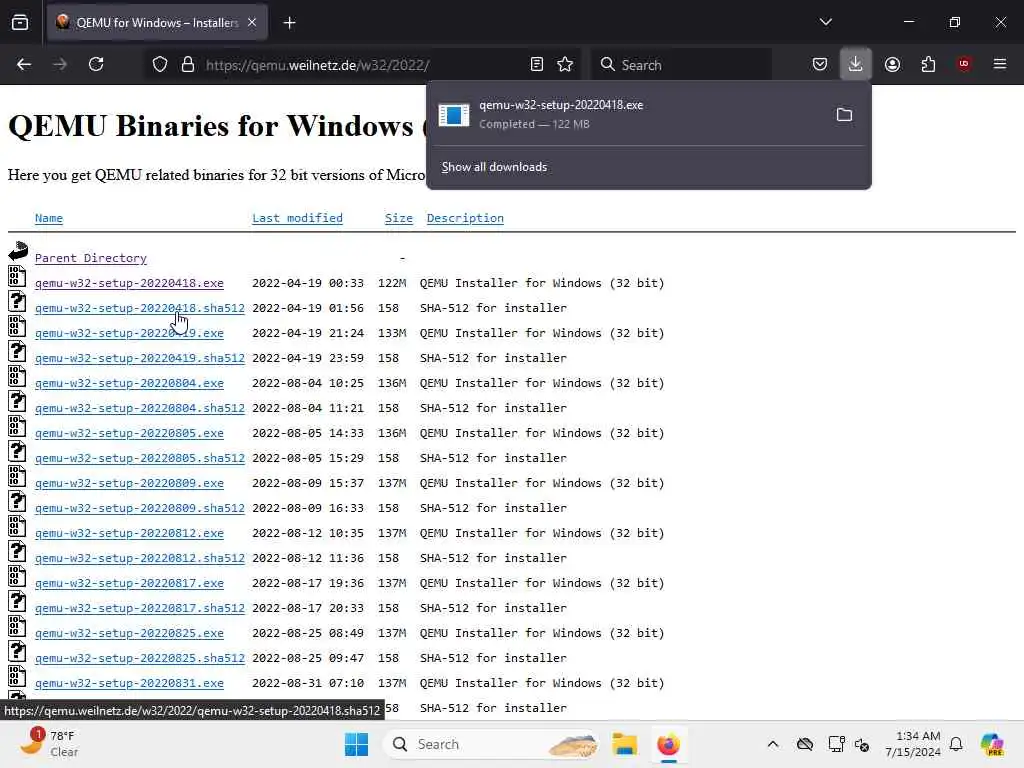Reload the current page
This screenshot has width=1024, height=768.
[x=96, y=64]
